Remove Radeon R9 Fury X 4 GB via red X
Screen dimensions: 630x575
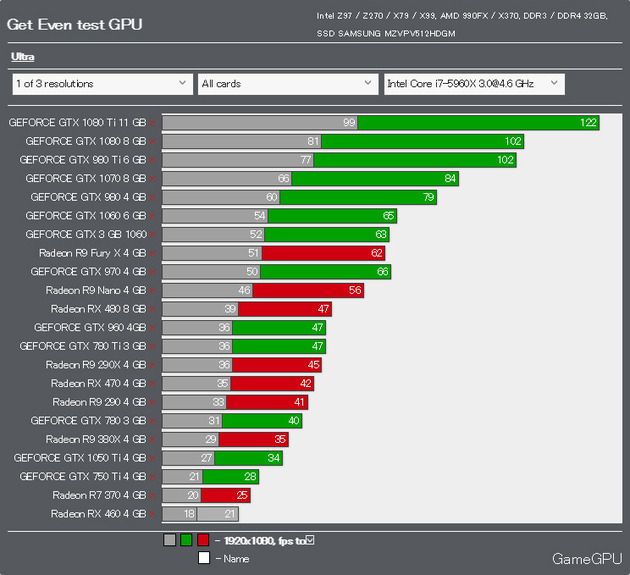pos(153,253)
